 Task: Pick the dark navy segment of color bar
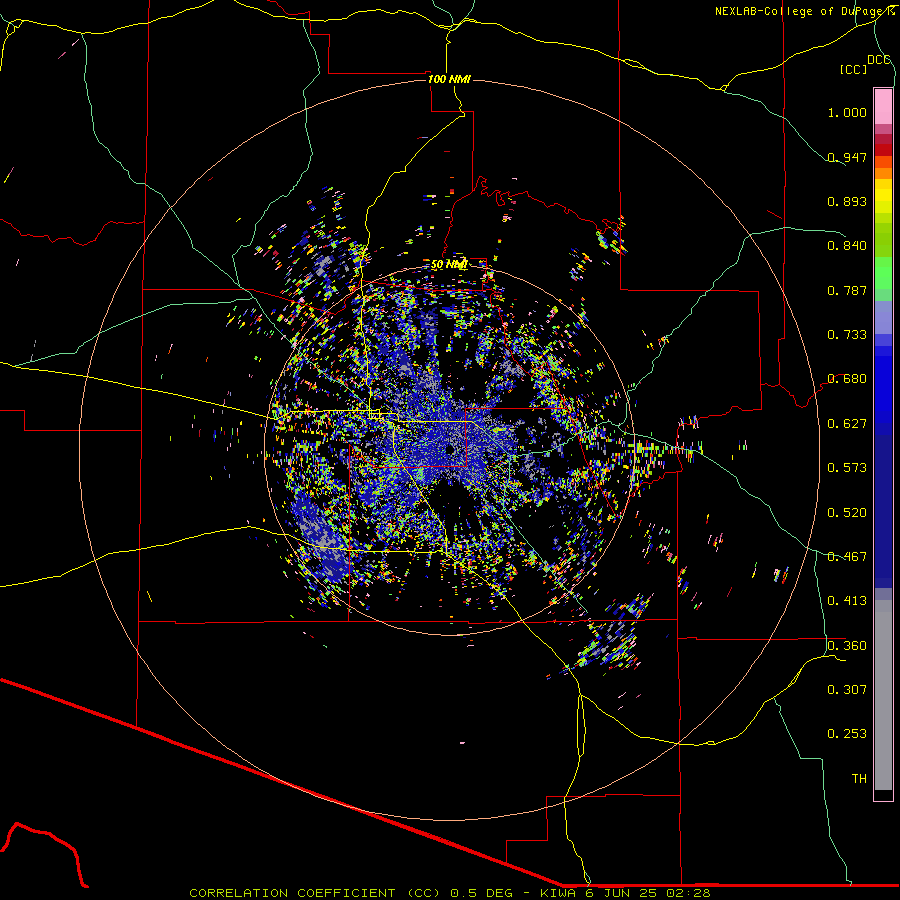(883, 506)
